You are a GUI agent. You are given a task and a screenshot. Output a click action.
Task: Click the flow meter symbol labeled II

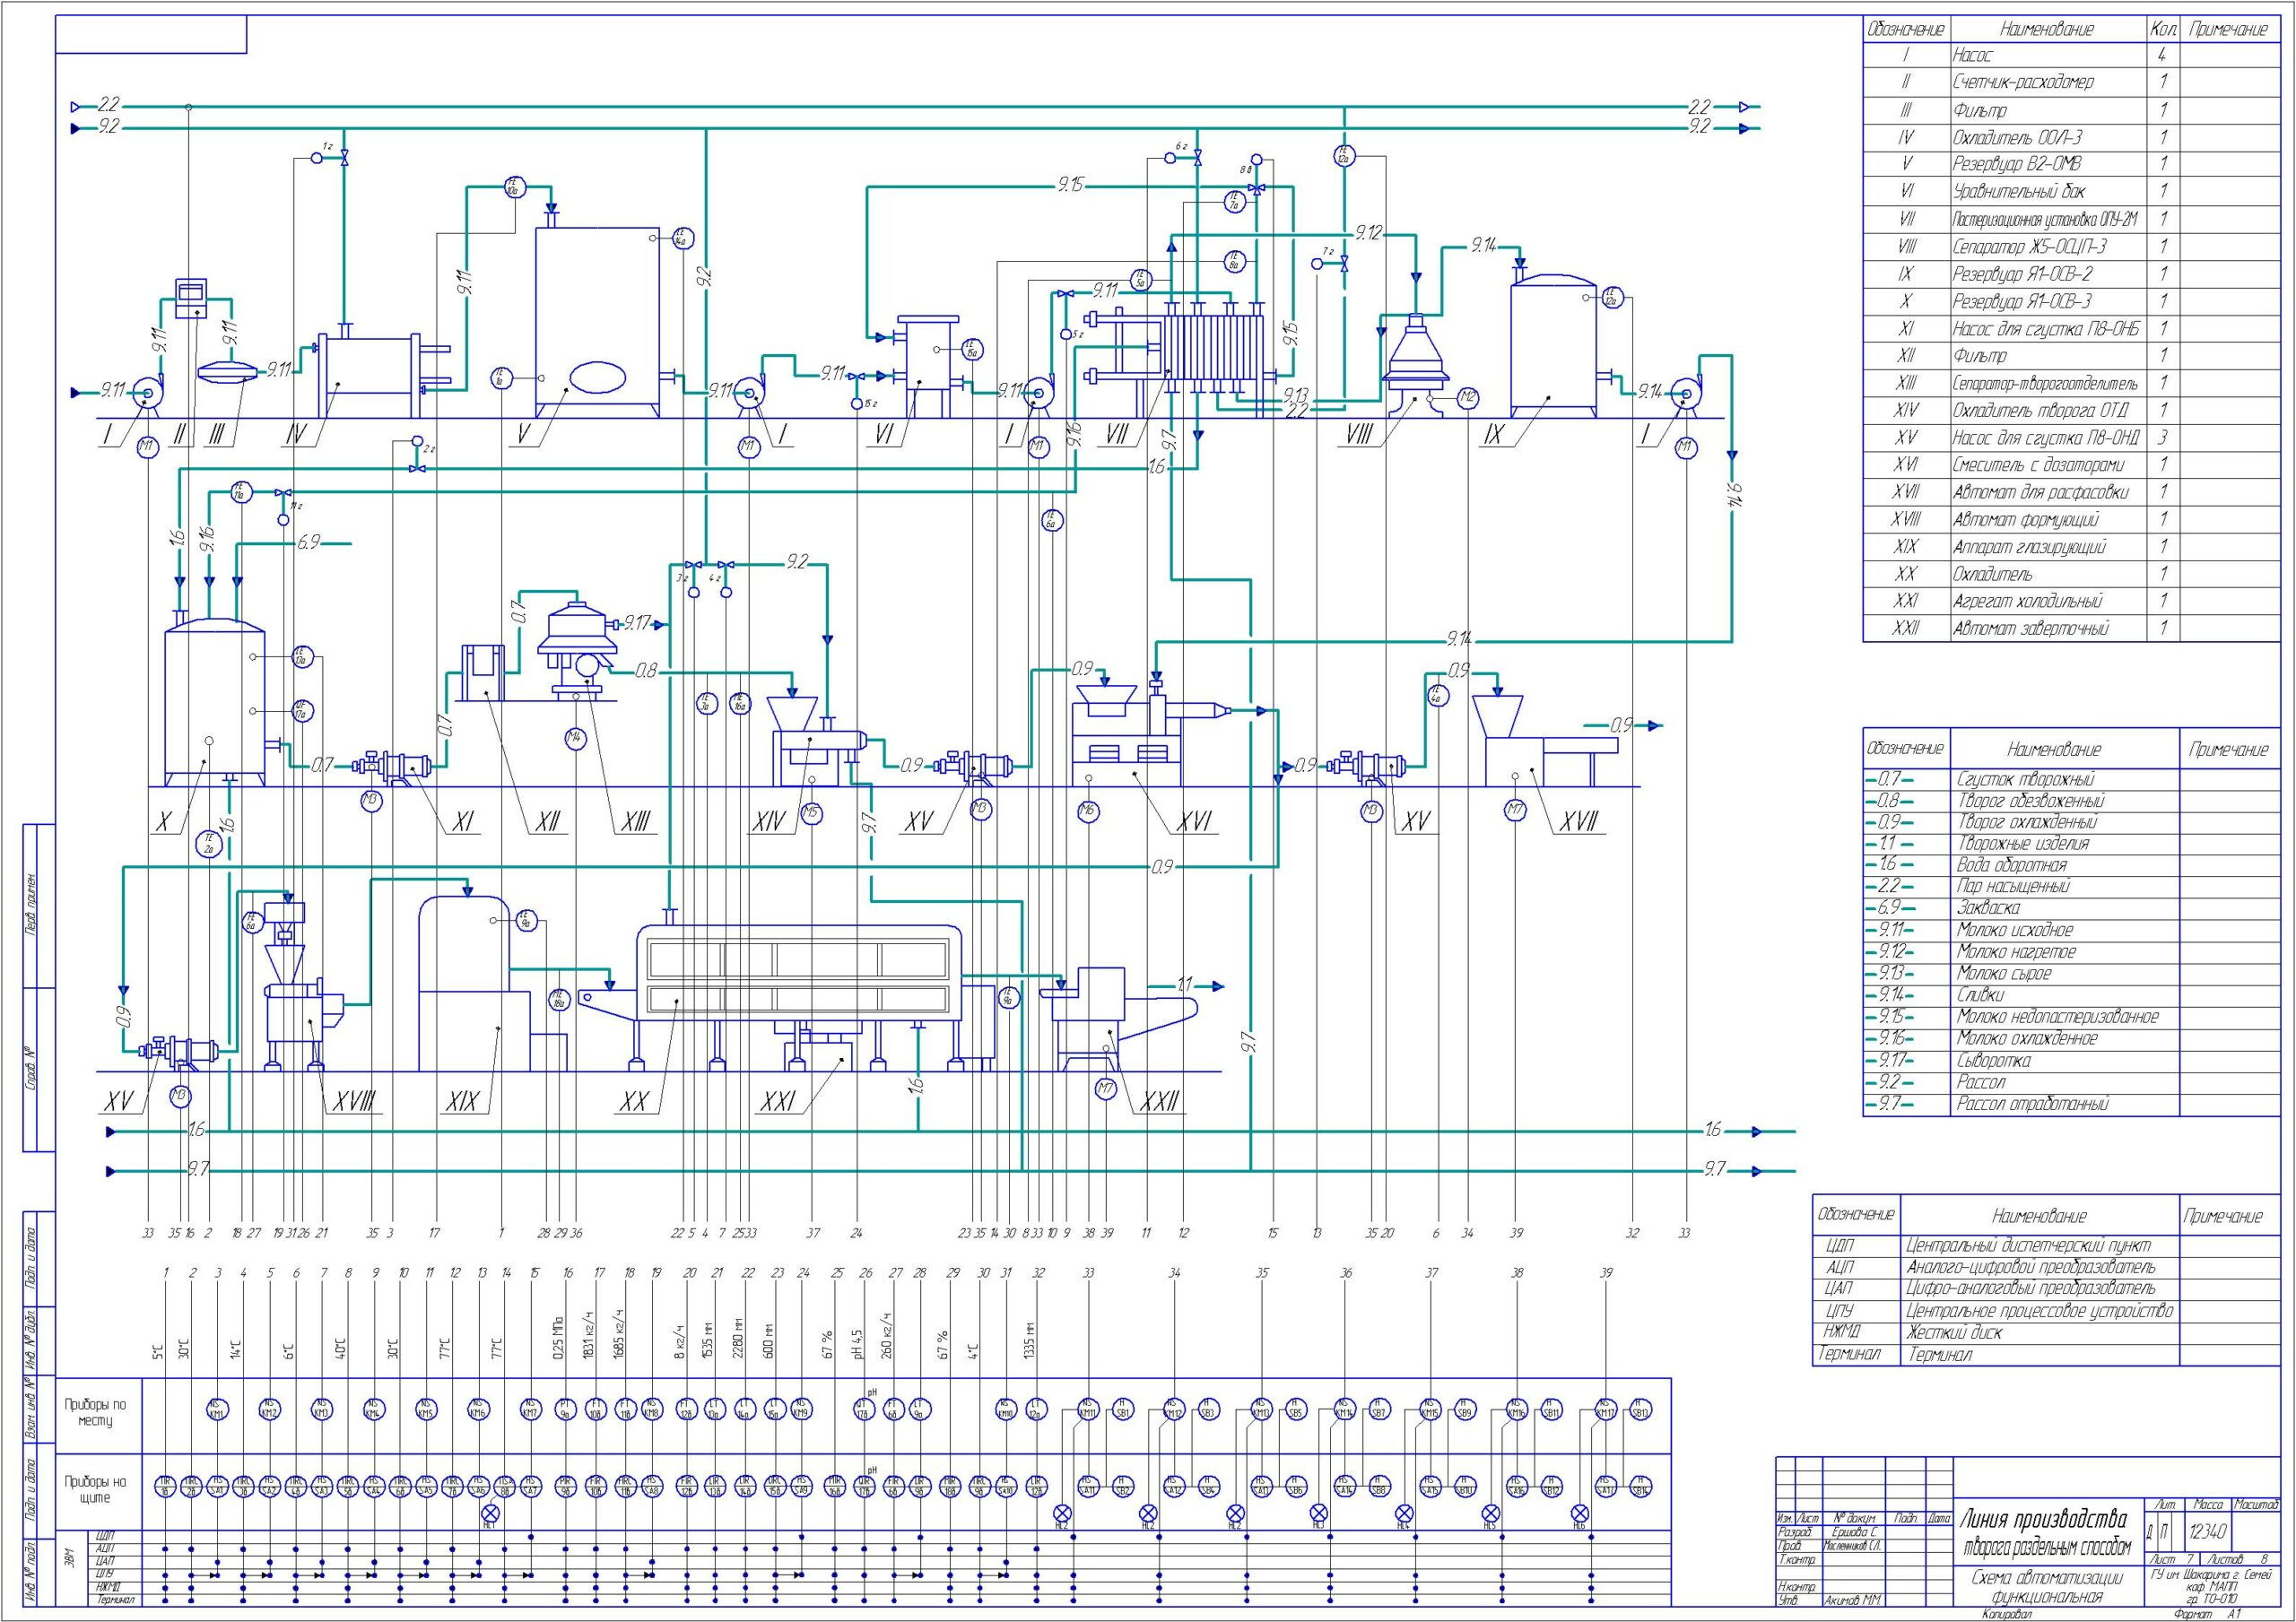pyautogui.click(x=191, y=297)
